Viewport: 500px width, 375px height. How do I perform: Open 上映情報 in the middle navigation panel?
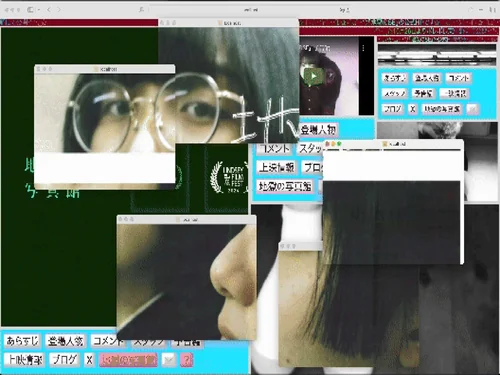(x=276, y=167)
